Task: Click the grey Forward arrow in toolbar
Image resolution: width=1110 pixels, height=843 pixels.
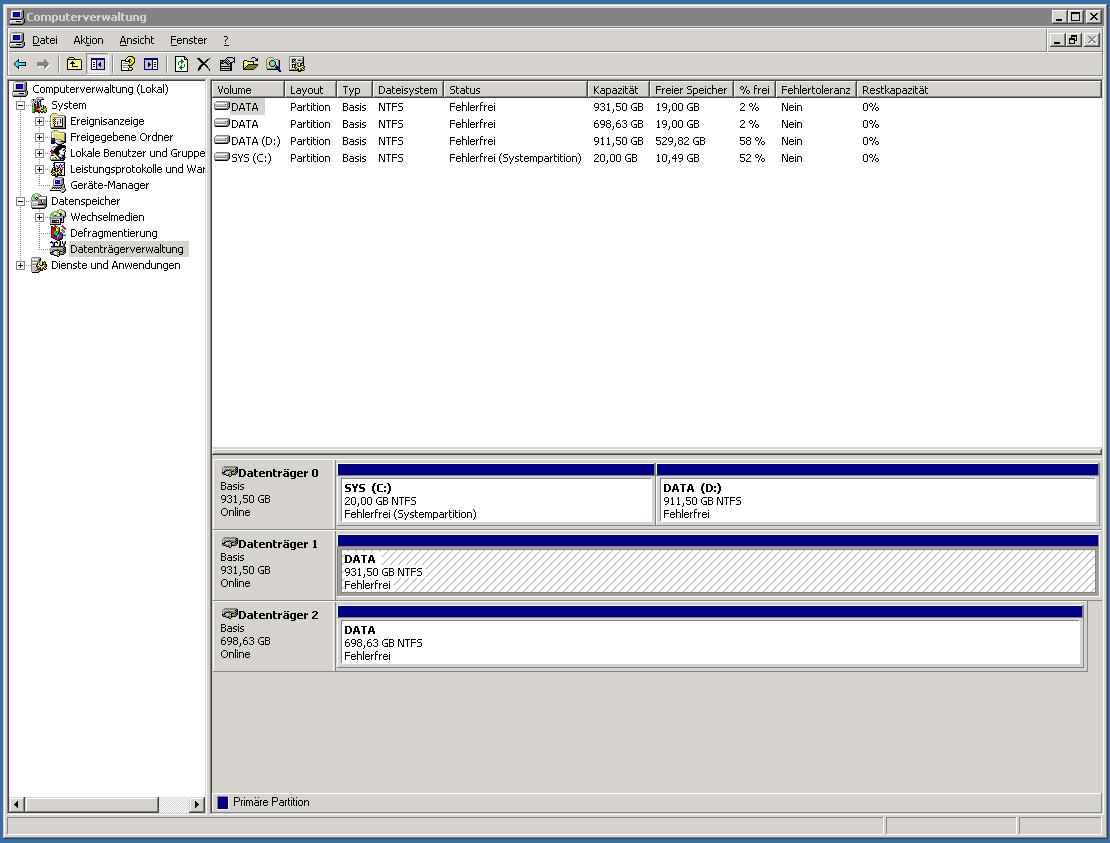Action: point(43,64)
